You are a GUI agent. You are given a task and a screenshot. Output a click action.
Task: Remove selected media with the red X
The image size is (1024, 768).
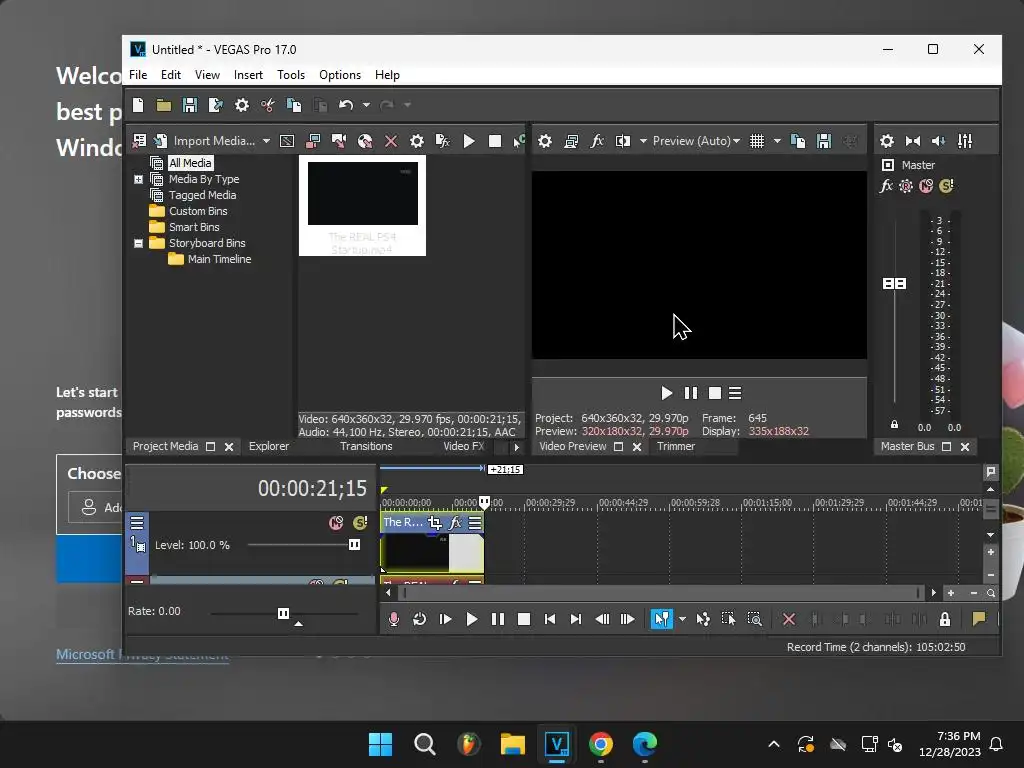point(391,141)
